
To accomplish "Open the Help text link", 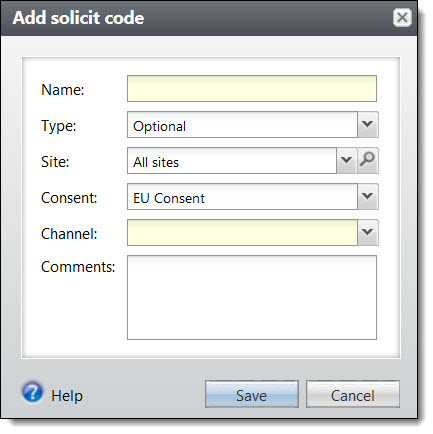I will (67, 396).
